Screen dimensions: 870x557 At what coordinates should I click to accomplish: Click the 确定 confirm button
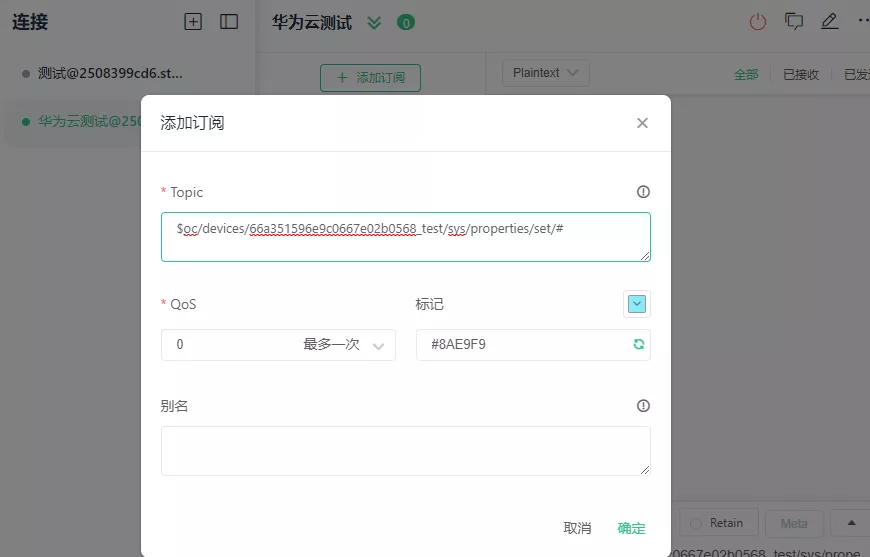click(631, 528)
